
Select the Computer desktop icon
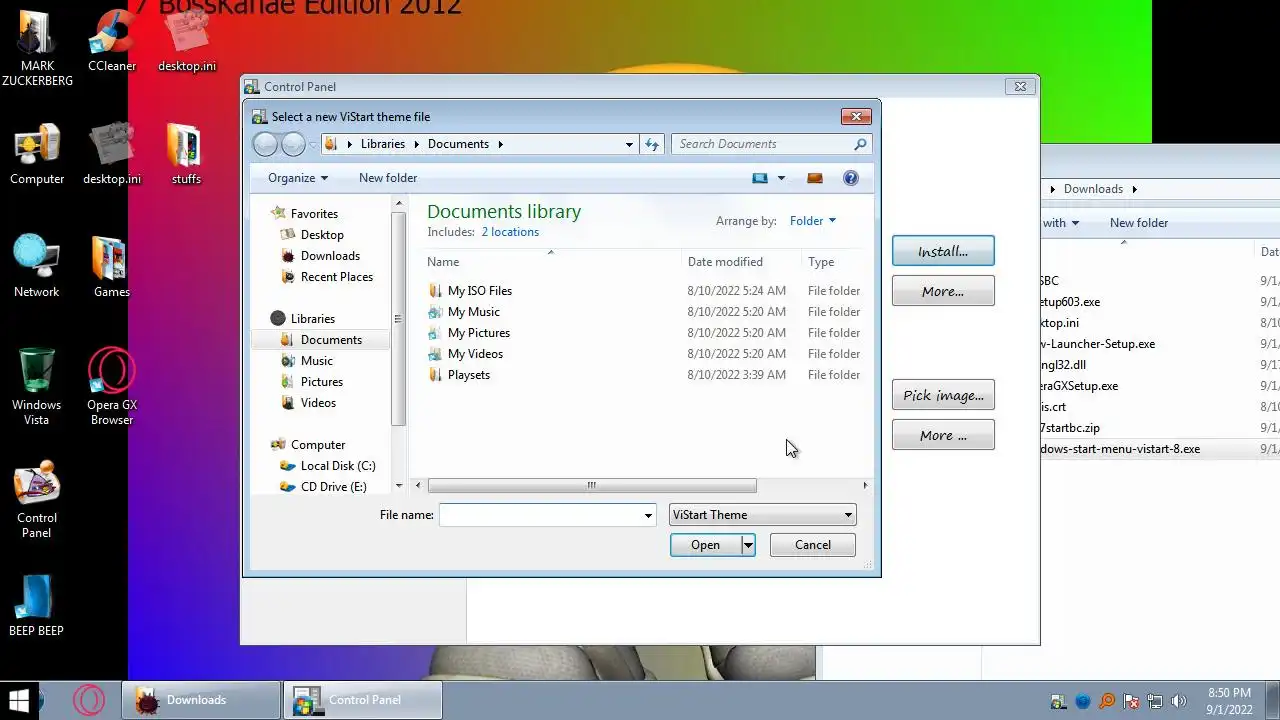(37, 154)
